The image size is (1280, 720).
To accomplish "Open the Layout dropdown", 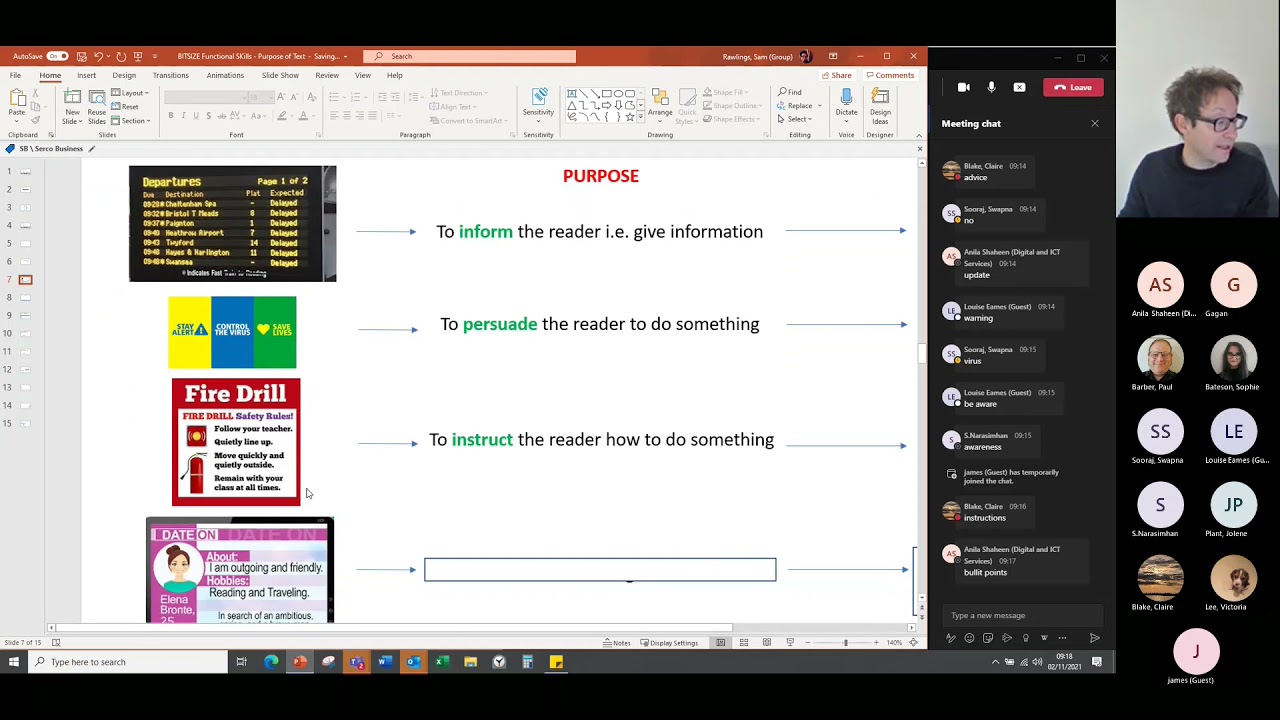I will pyautogui.click(x=131, y=93).
